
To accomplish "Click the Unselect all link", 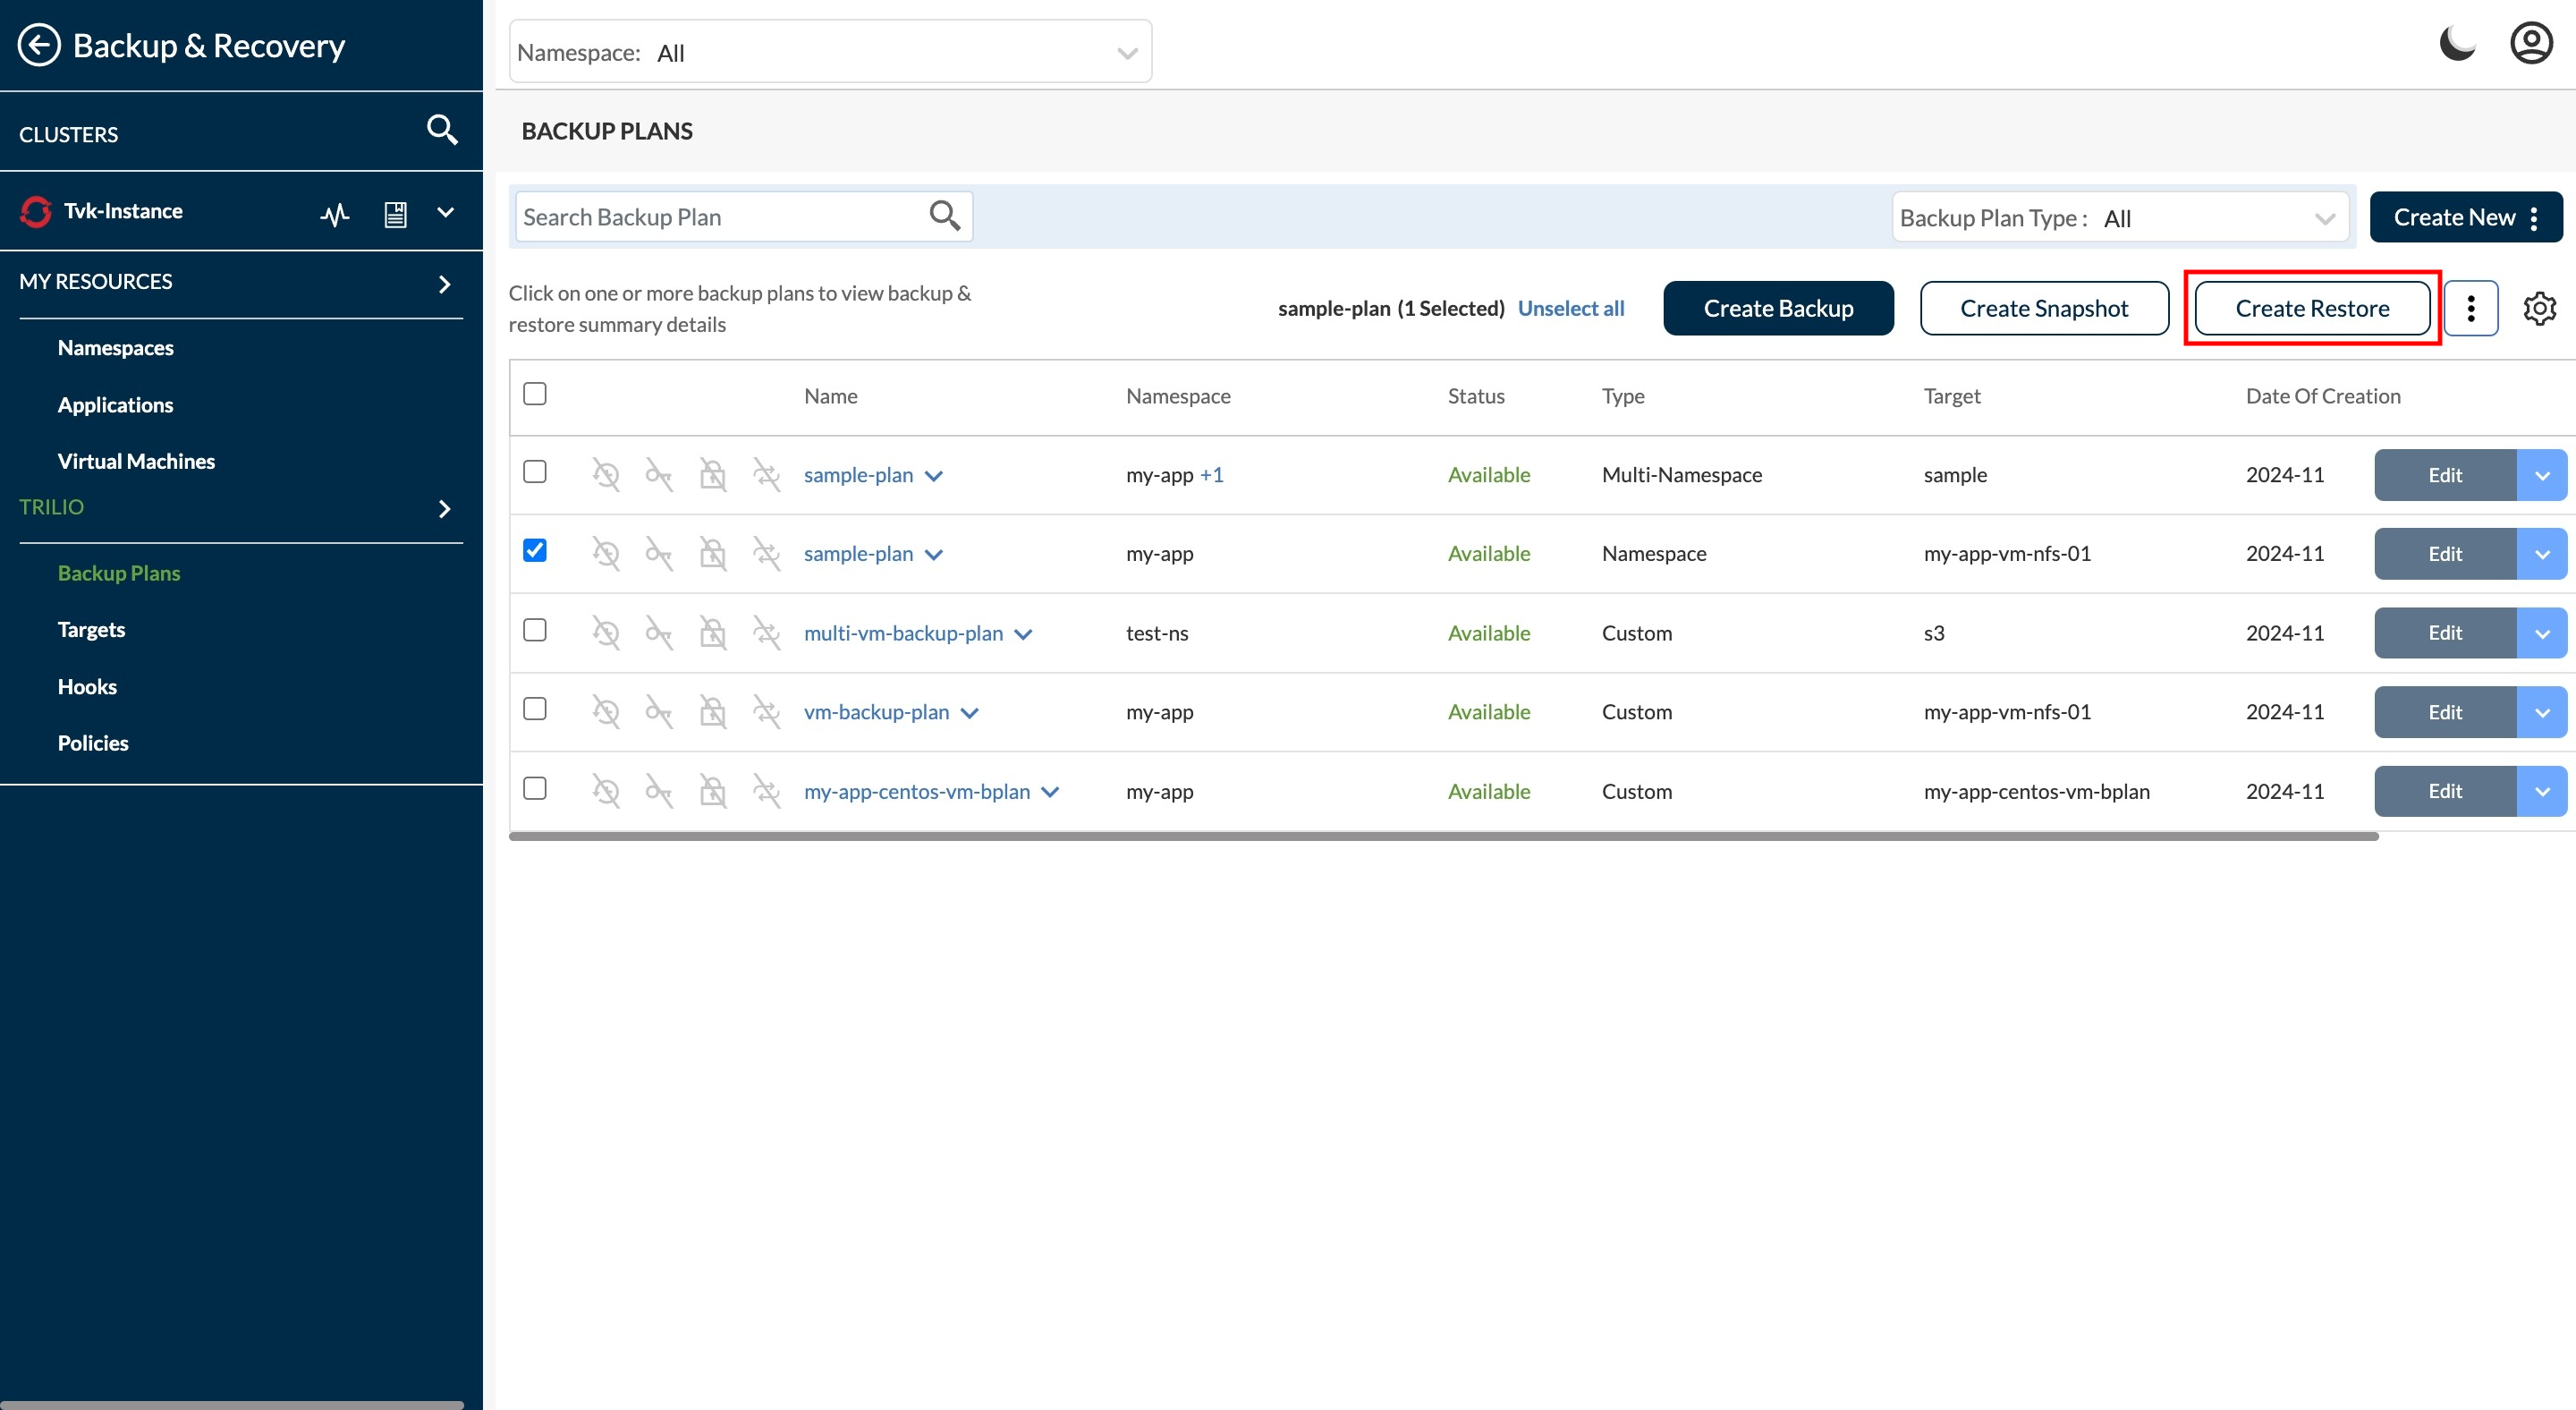I will [x=1570, y=308].
